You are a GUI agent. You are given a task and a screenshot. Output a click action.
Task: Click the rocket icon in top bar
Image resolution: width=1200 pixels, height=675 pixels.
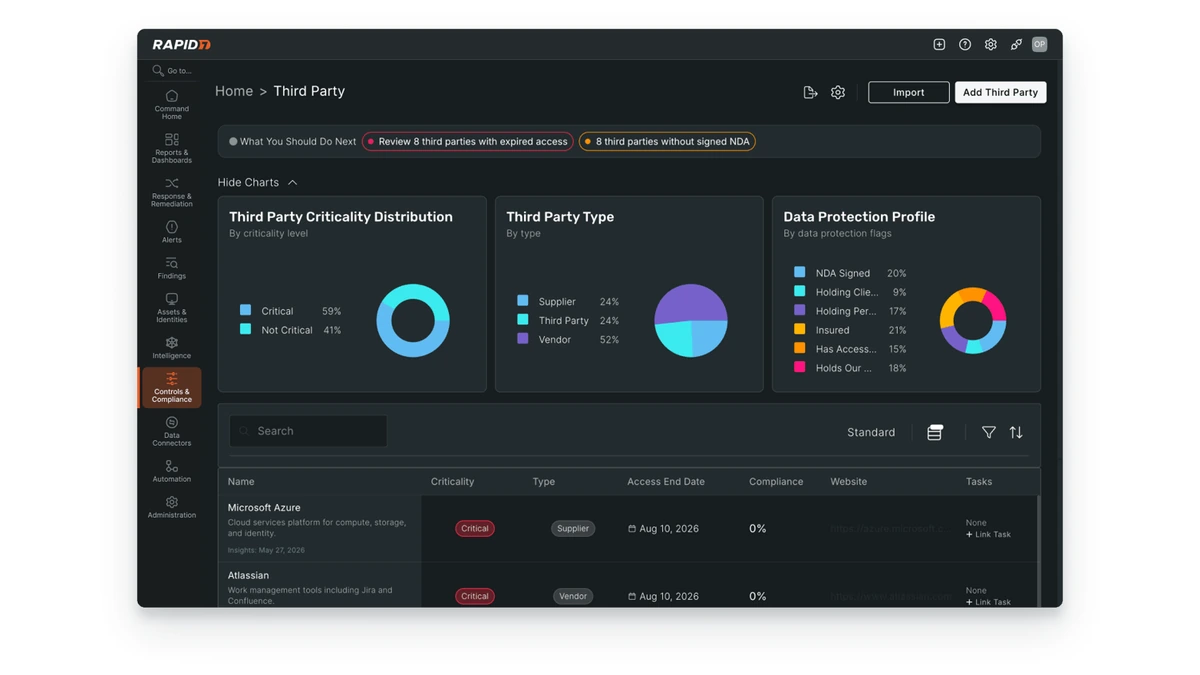1016,45
